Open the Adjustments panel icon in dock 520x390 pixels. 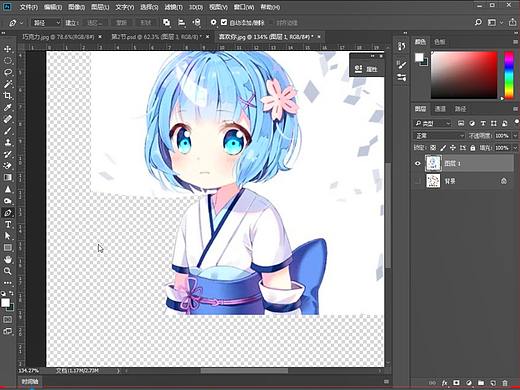pos(402,78)
